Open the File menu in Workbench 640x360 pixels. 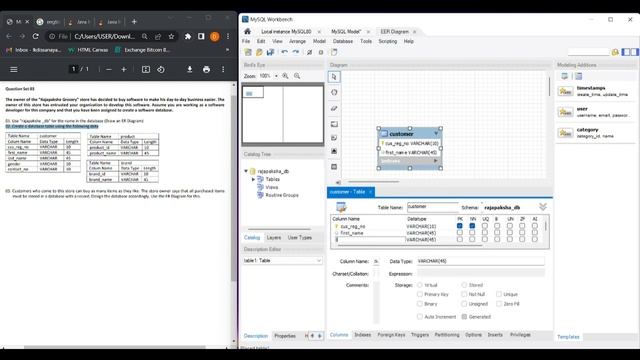pos(246,41)
